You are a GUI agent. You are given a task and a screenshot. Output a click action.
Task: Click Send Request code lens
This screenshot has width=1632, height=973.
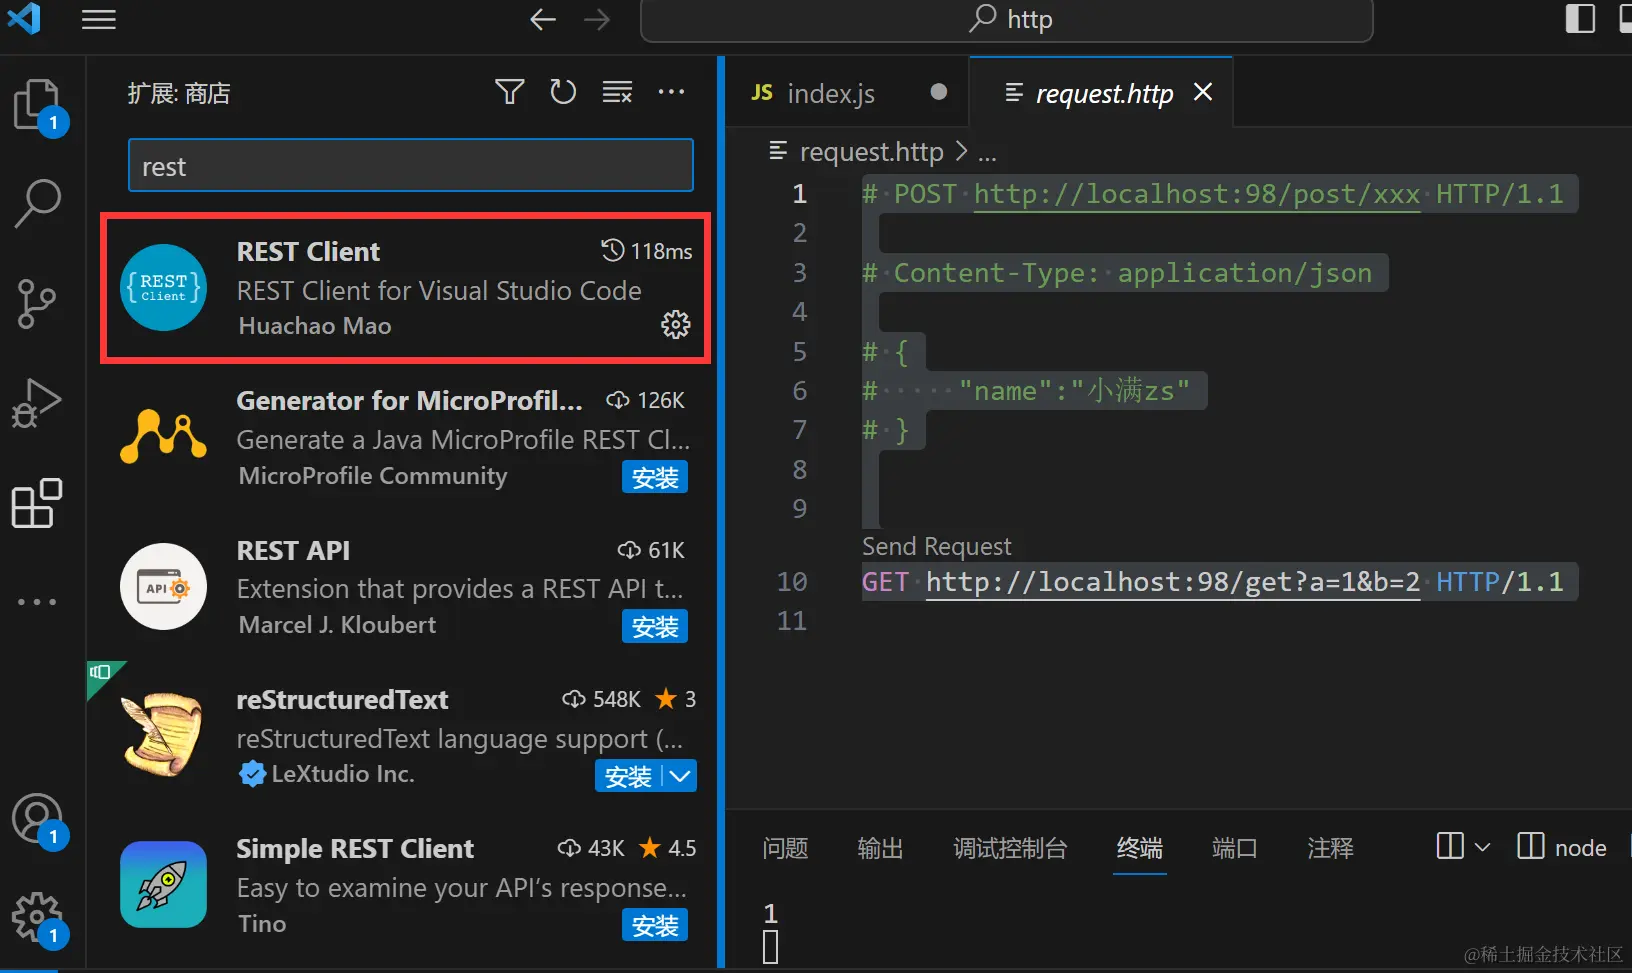coord(937,546)
